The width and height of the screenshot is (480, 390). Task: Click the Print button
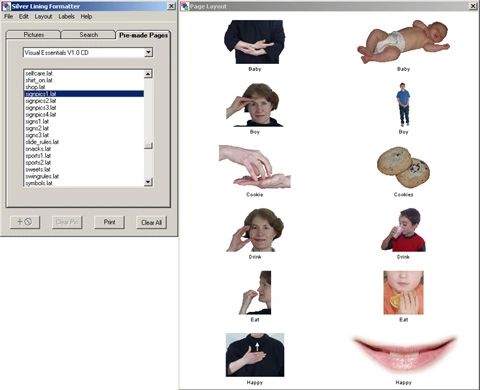[109, 222]
